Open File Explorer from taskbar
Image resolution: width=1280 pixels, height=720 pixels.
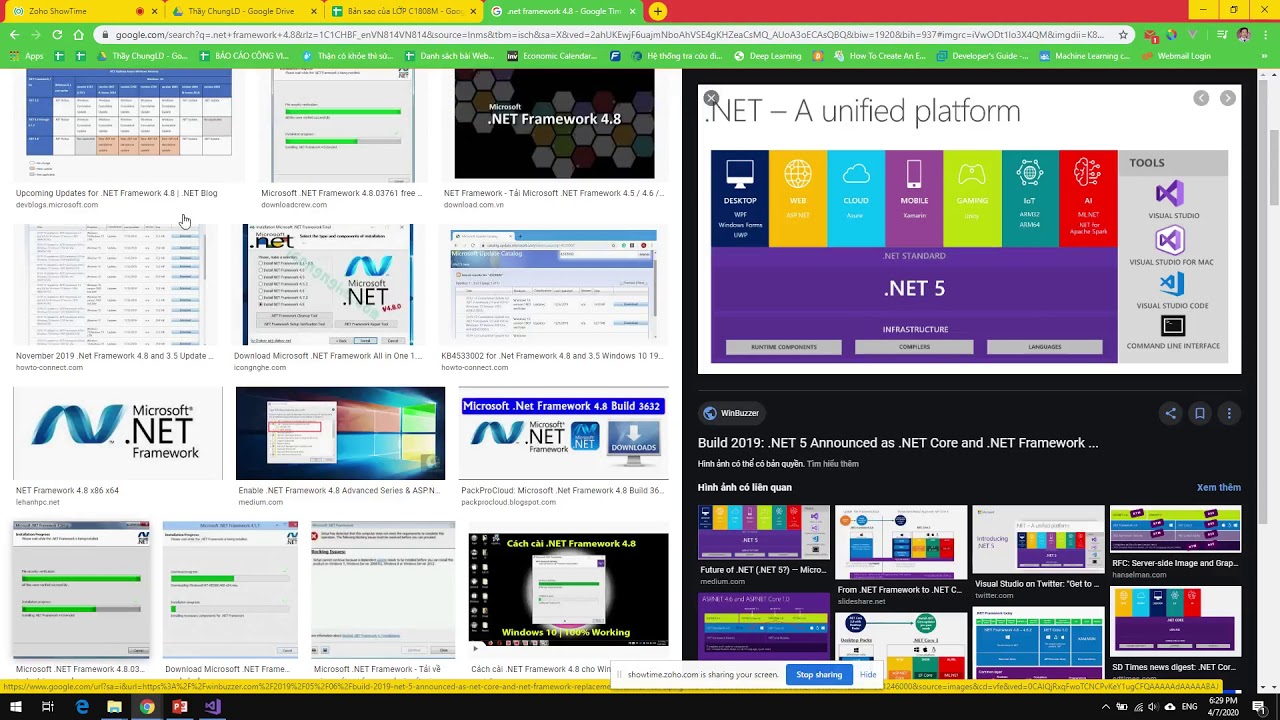click(114, 707)
